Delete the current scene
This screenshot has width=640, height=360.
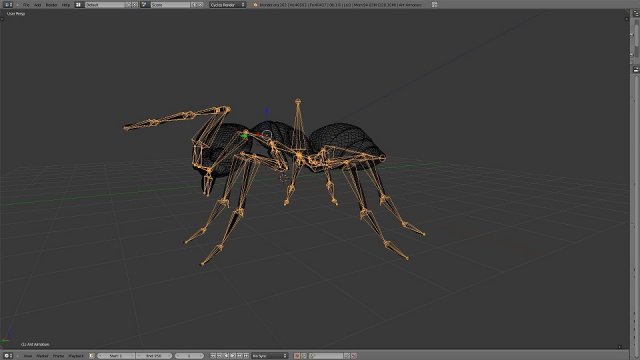(201, 5)
